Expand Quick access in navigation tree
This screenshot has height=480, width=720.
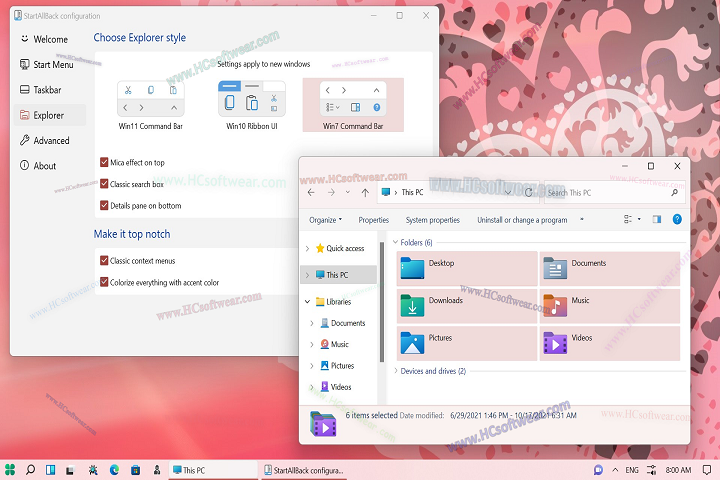pyautogui.click(x=307, y=248)
